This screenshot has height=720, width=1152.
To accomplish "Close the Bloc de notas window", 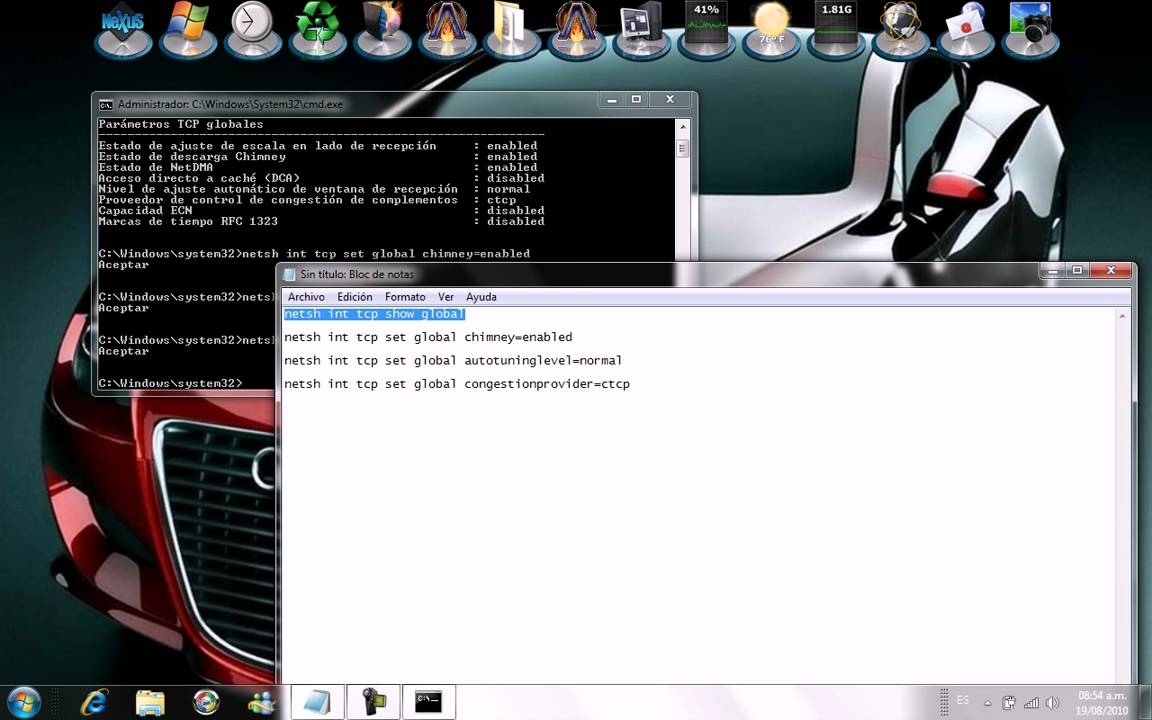I will click(1111, 270).
